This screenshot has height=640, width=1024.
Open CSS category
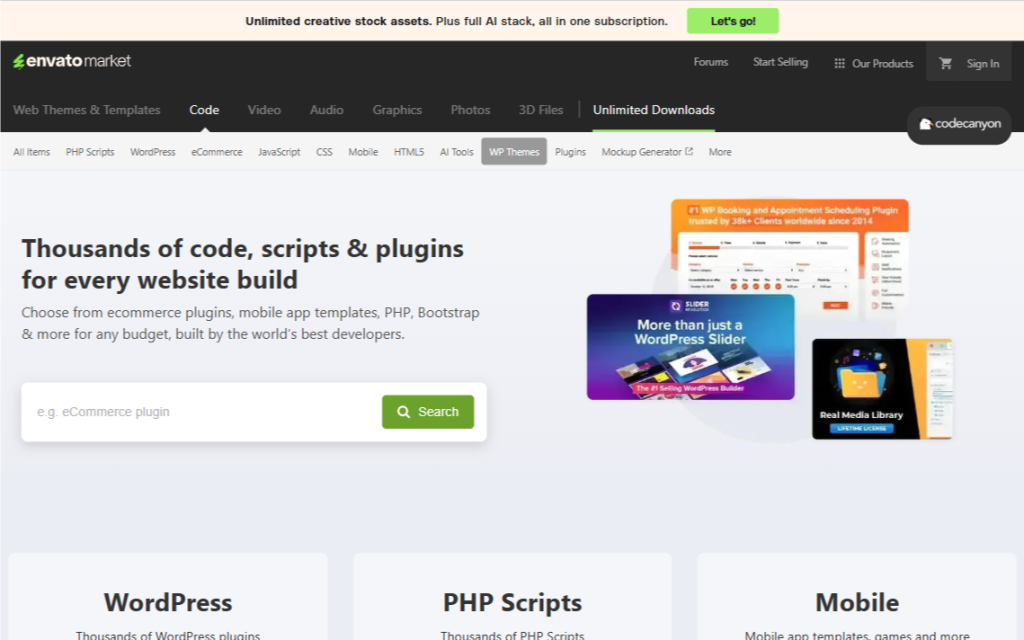325,152
